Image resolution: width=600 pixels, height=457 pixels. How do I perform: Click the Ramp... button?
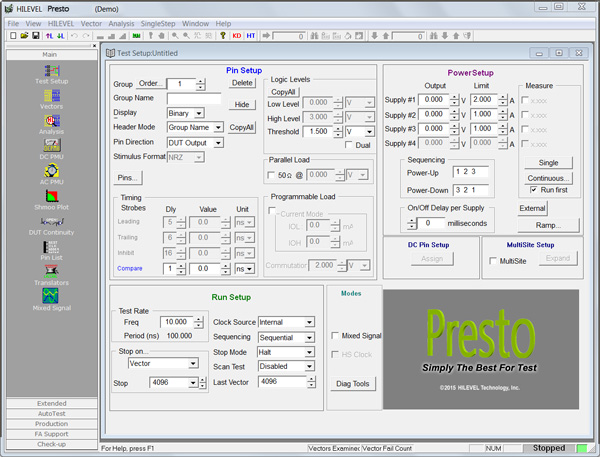point(548,225)
